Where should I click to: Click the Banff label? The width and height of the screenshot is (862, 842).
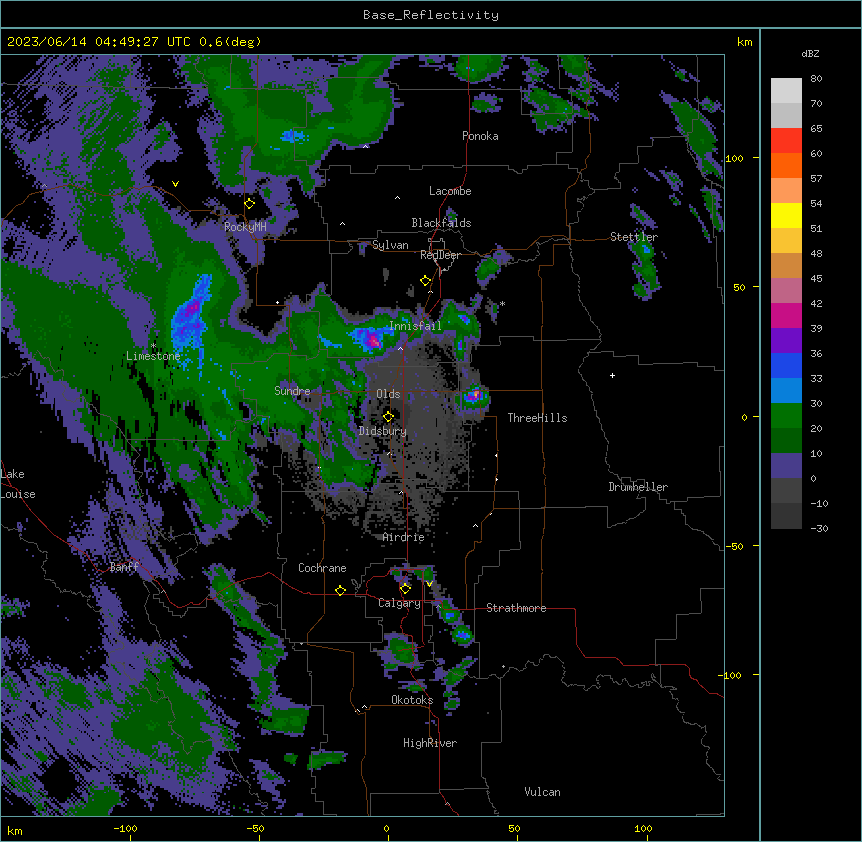(124, 567)
